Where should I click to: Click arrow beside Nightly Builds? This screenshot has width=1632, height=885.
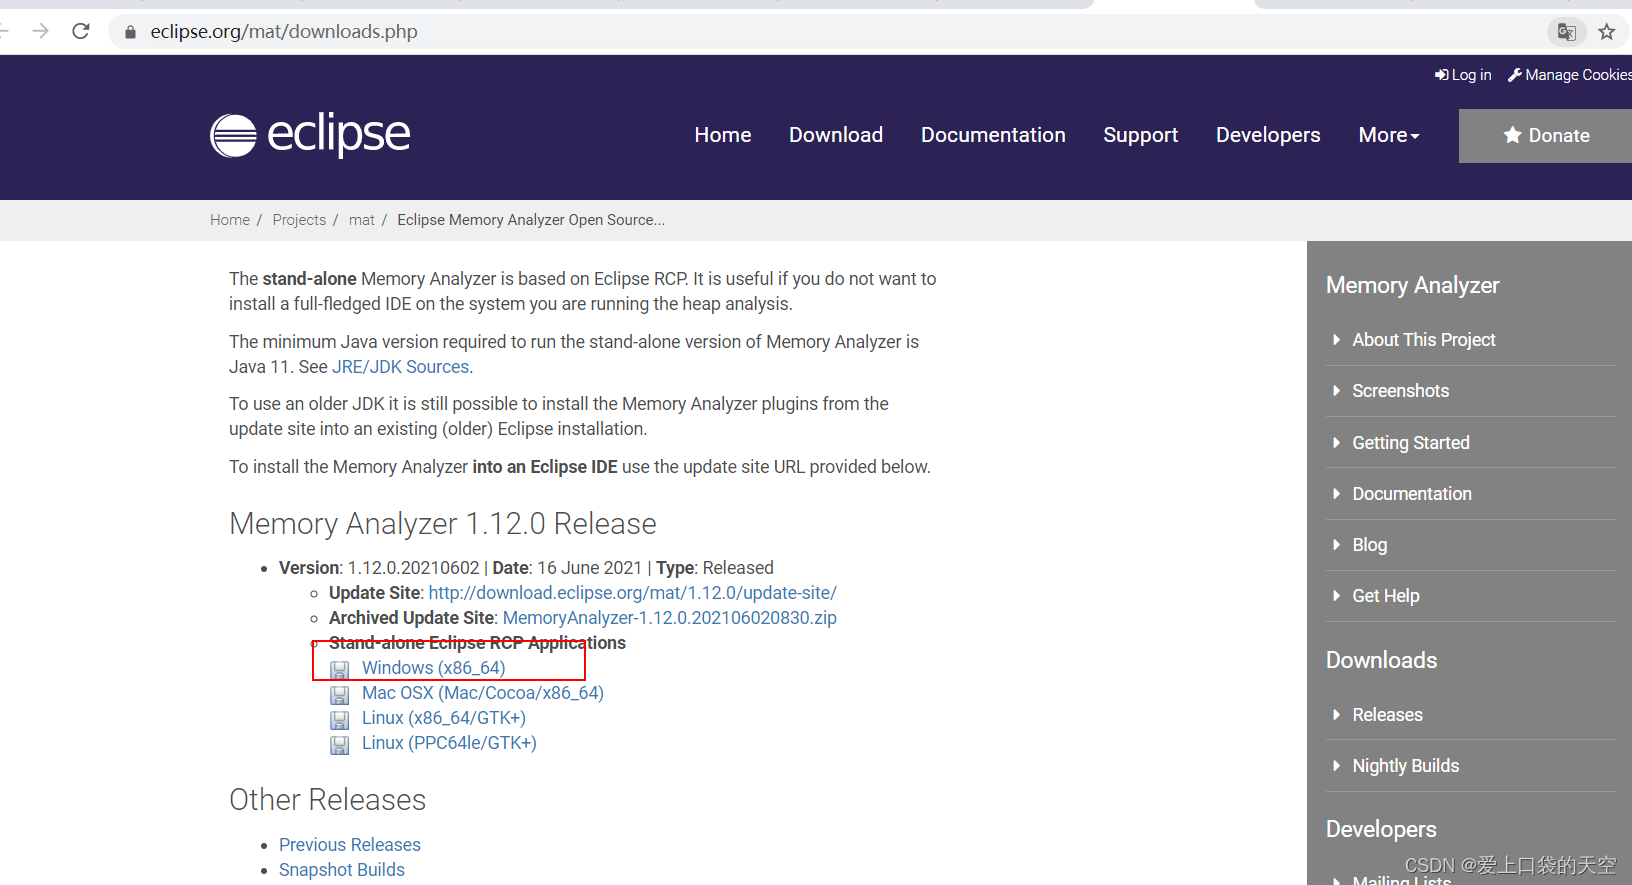pyautogui.click(x=1336, y=765)
